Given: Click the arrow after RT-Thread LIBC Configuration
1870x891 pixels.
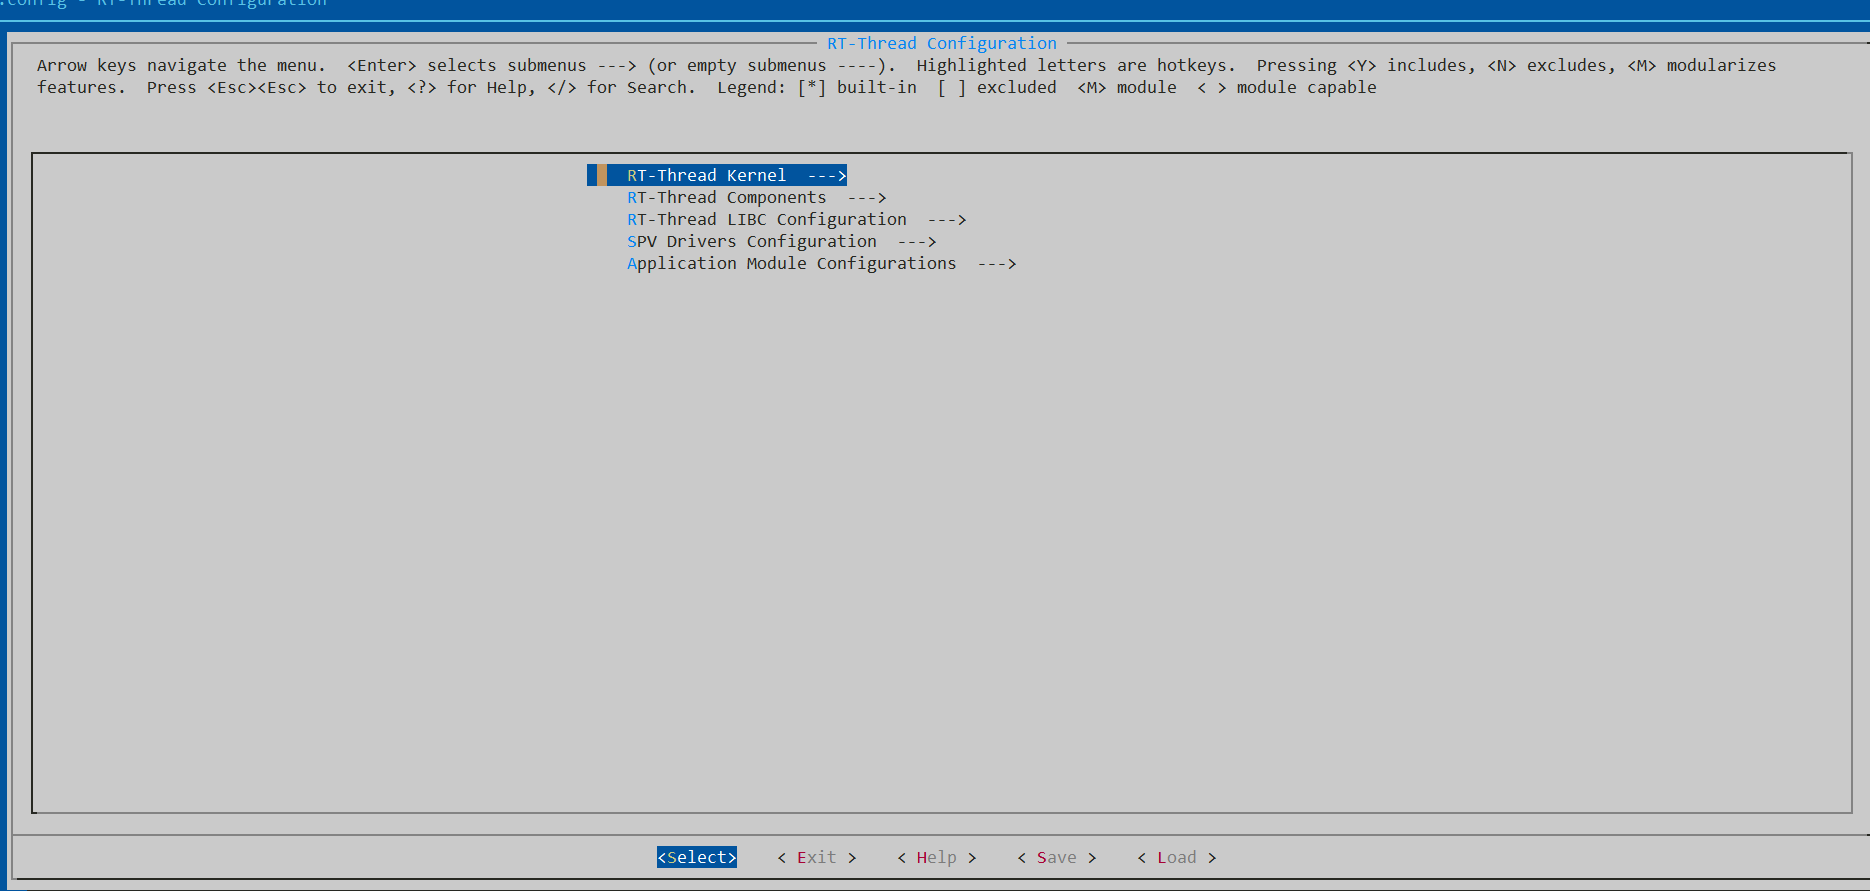Looking at the screenshot, I should (x=947, y=220).
